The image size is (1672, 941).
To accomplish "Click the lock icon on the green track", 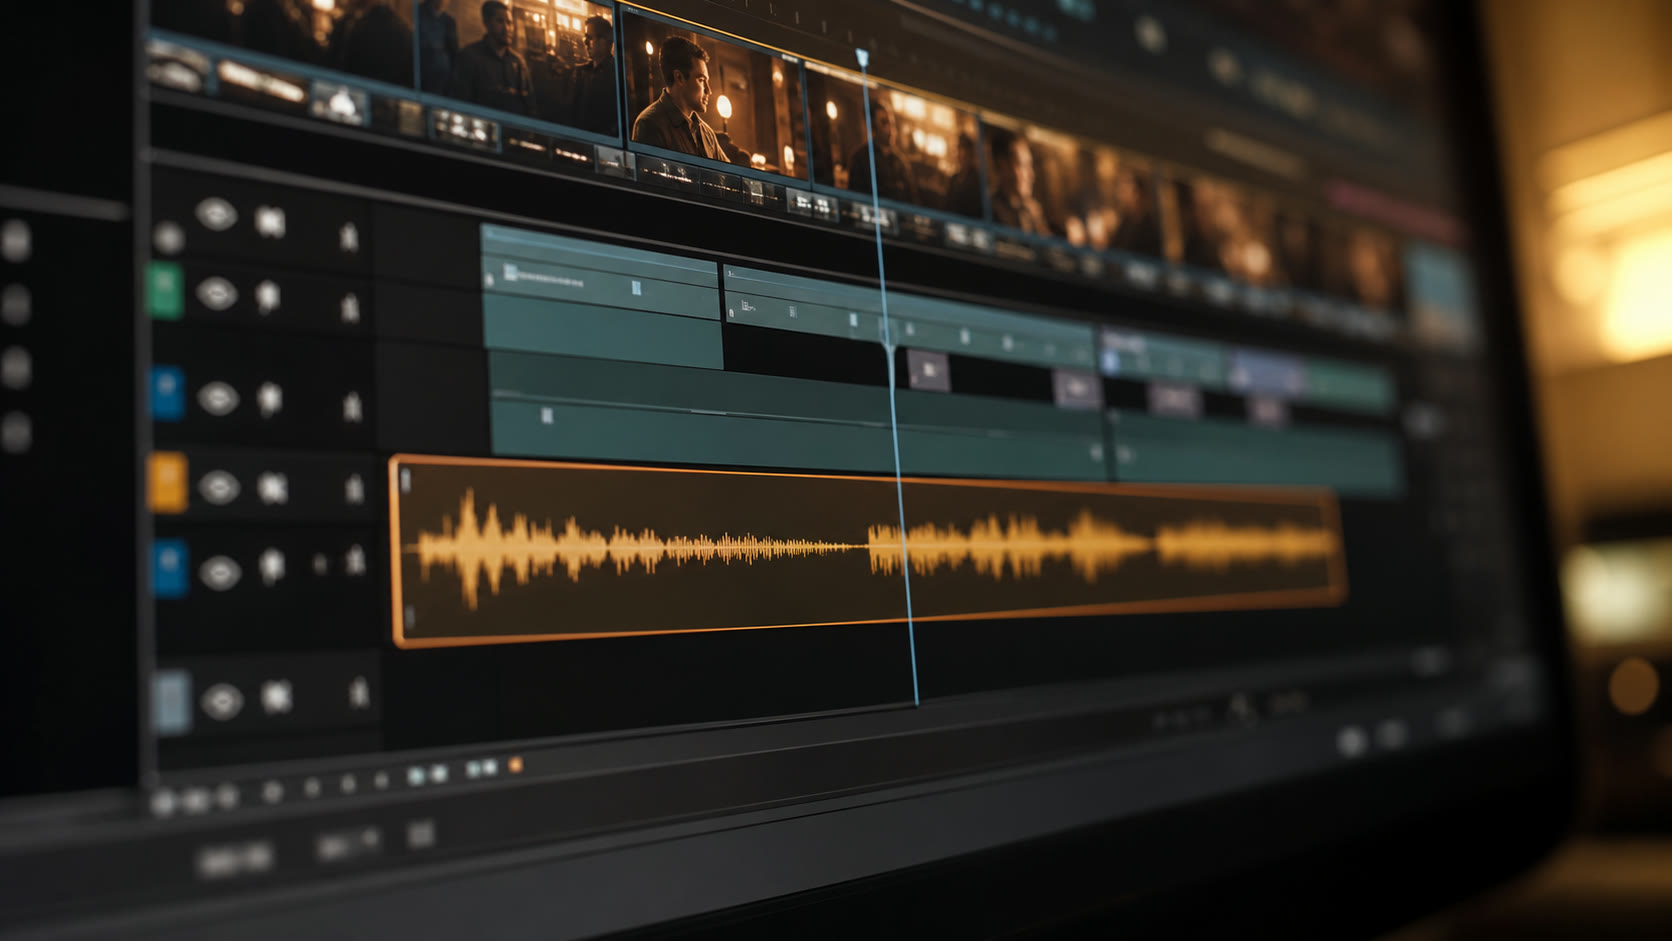I will click(349, 307).
